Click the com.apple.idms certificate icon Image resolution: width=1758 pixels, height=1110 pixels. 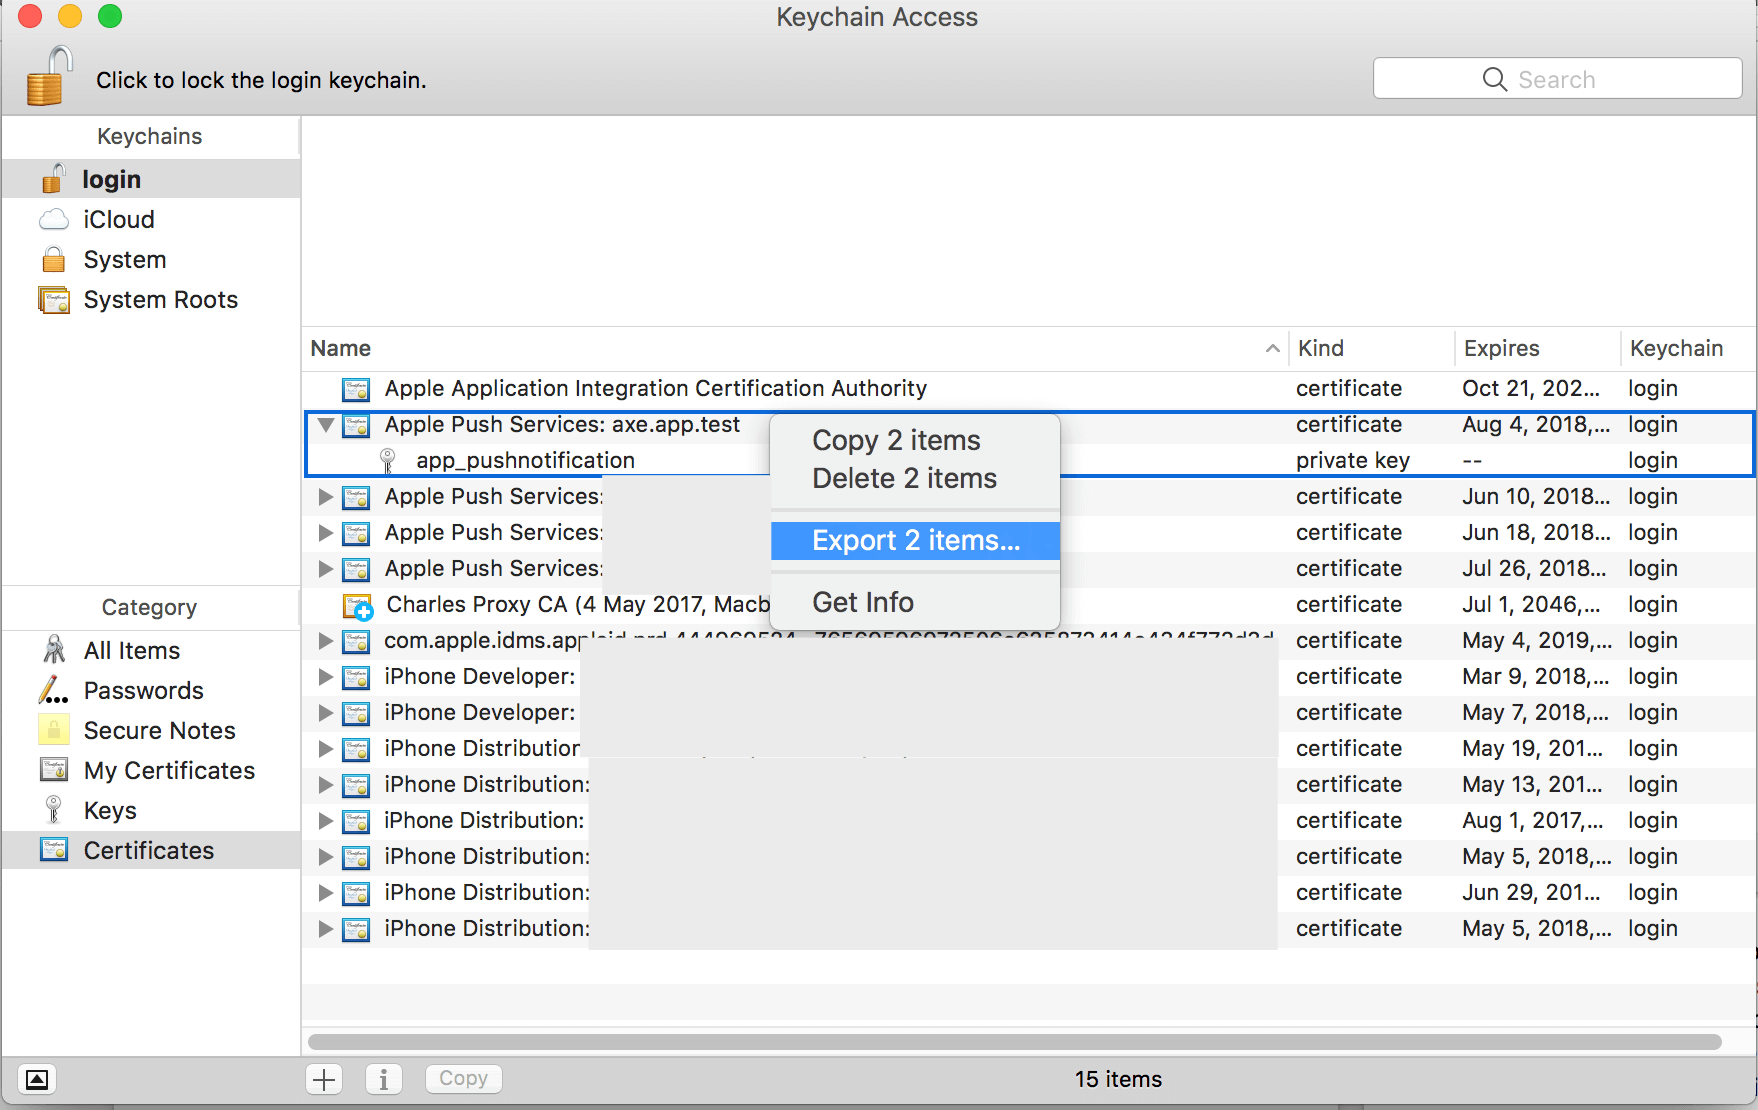click(x=356, y=641)
